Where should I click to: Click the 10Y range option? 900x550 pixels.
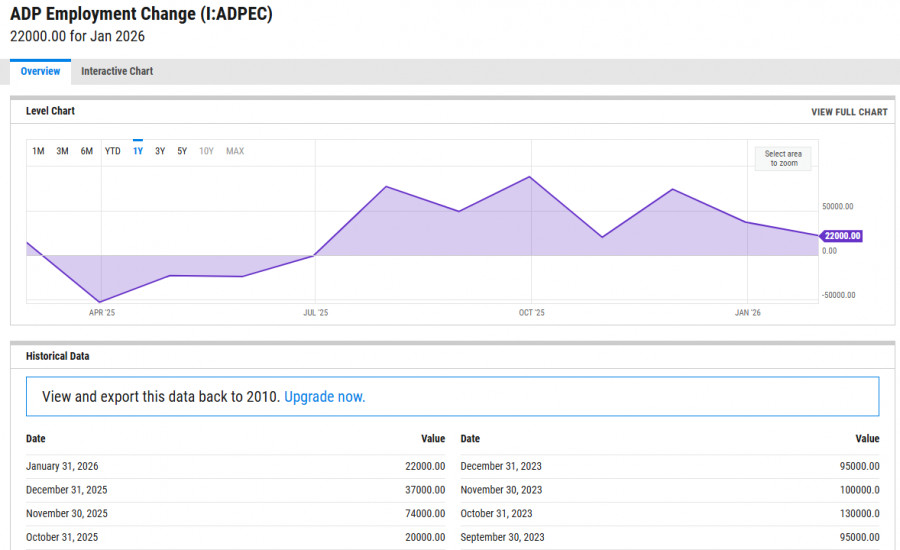point(206,151)
